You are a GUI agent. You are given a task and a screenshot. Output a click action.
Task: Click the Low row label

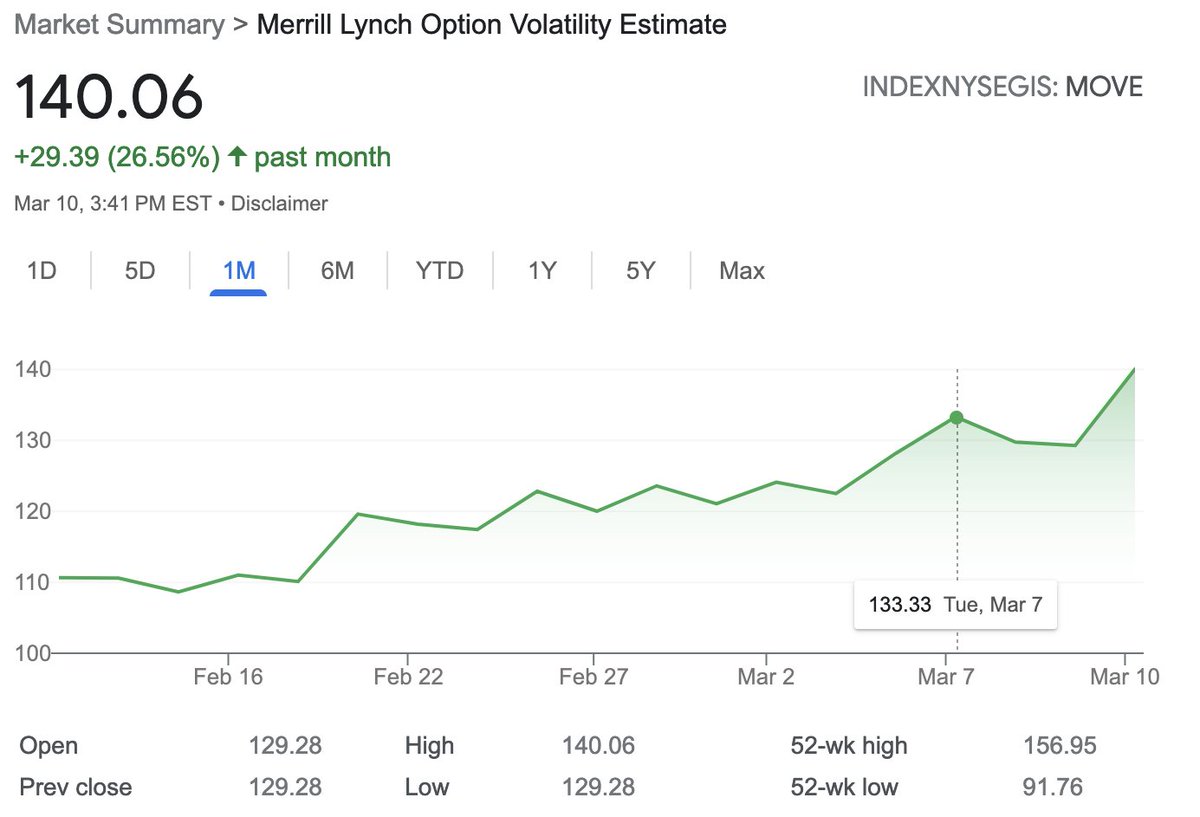(x=427, y=787)
